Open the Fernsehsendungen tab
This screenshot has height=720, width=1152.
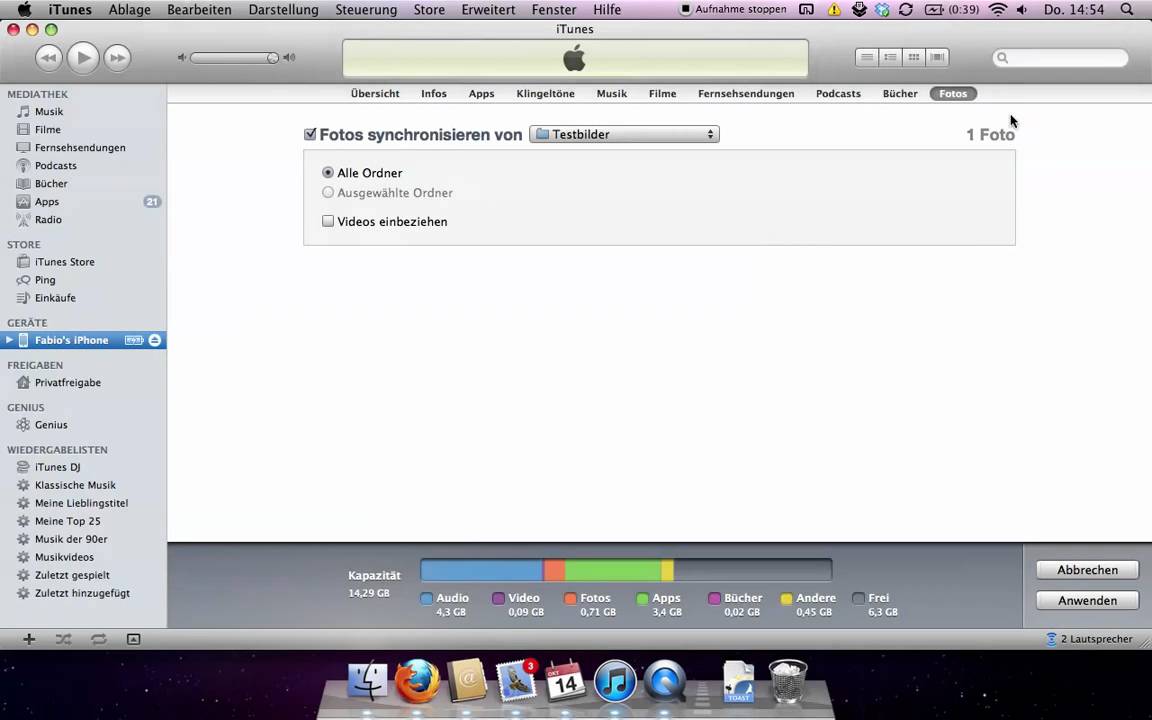pyautogui.click(x=746, y=93)
